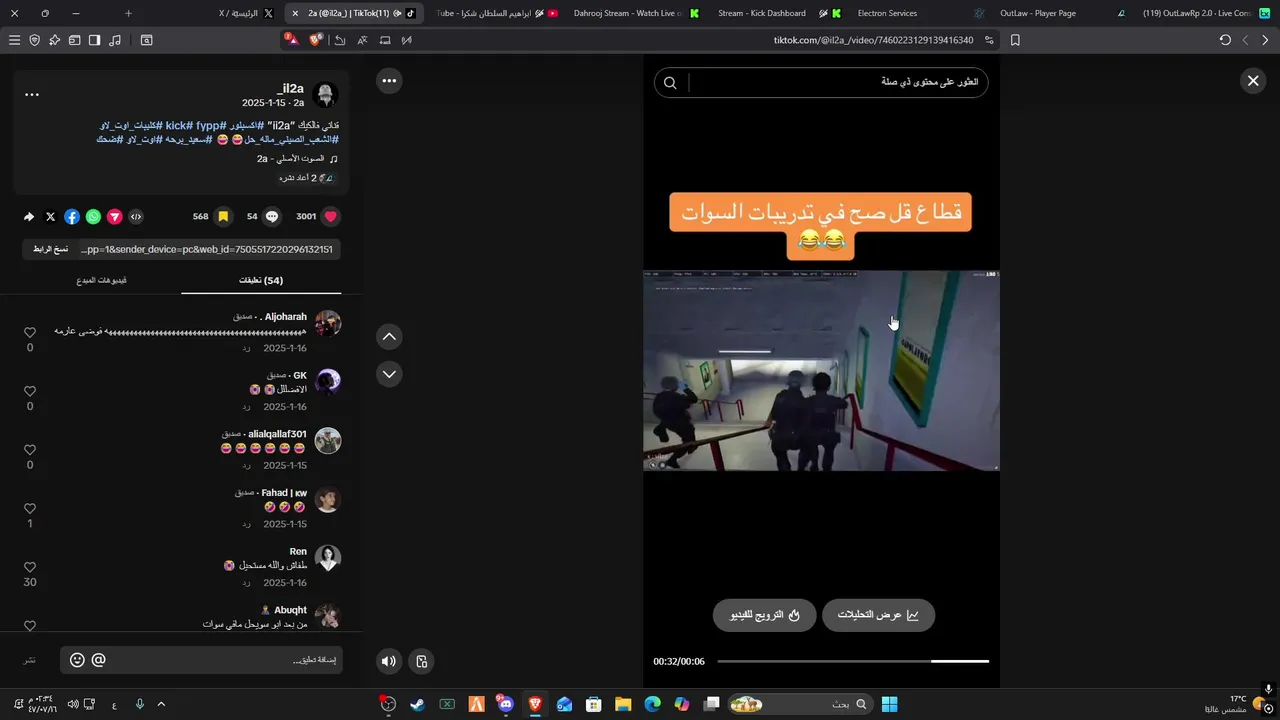Send video to friends with red icon
Viewport: 1280px width, 720px height.
115,216
